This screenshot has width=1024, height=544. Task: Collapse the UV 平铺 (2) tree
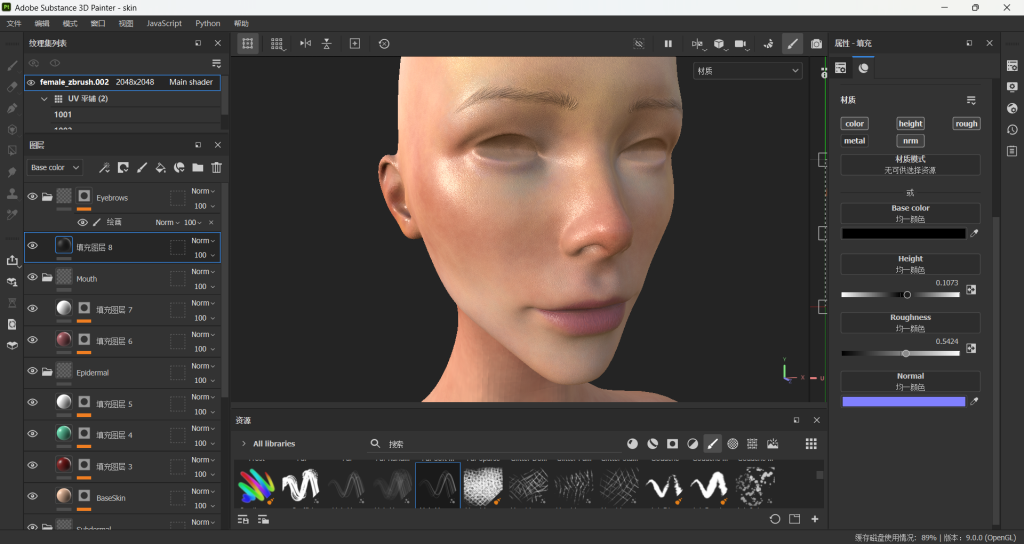click(x=44, y=99)
